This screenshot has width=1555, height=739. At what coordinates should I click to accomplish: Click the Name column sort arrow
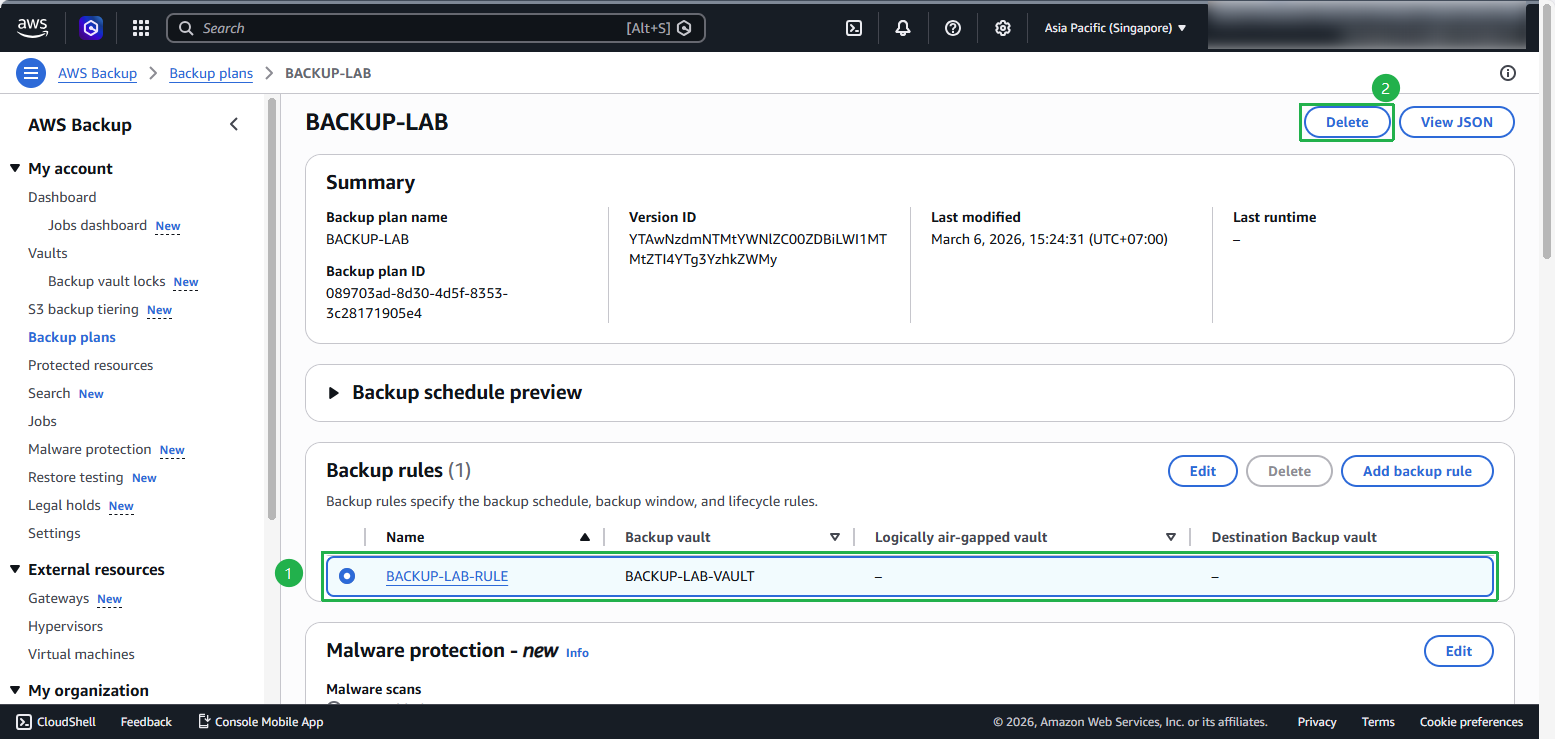585,538
